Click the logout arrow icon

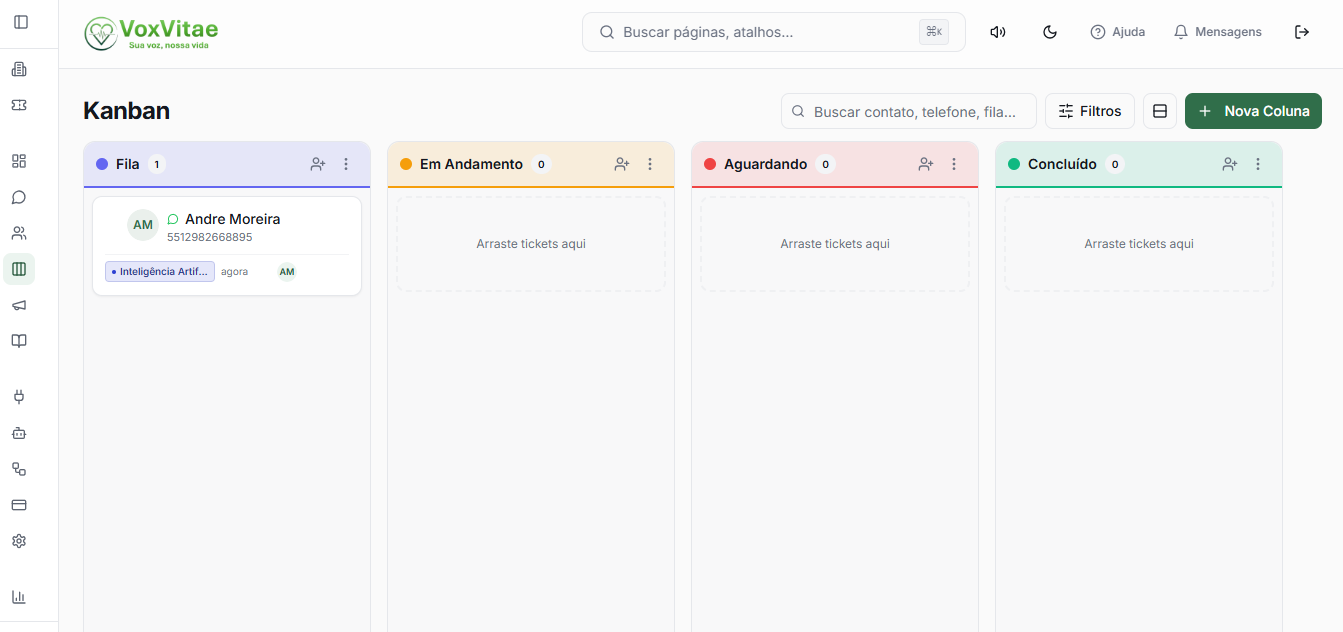tap(1302, 32)
